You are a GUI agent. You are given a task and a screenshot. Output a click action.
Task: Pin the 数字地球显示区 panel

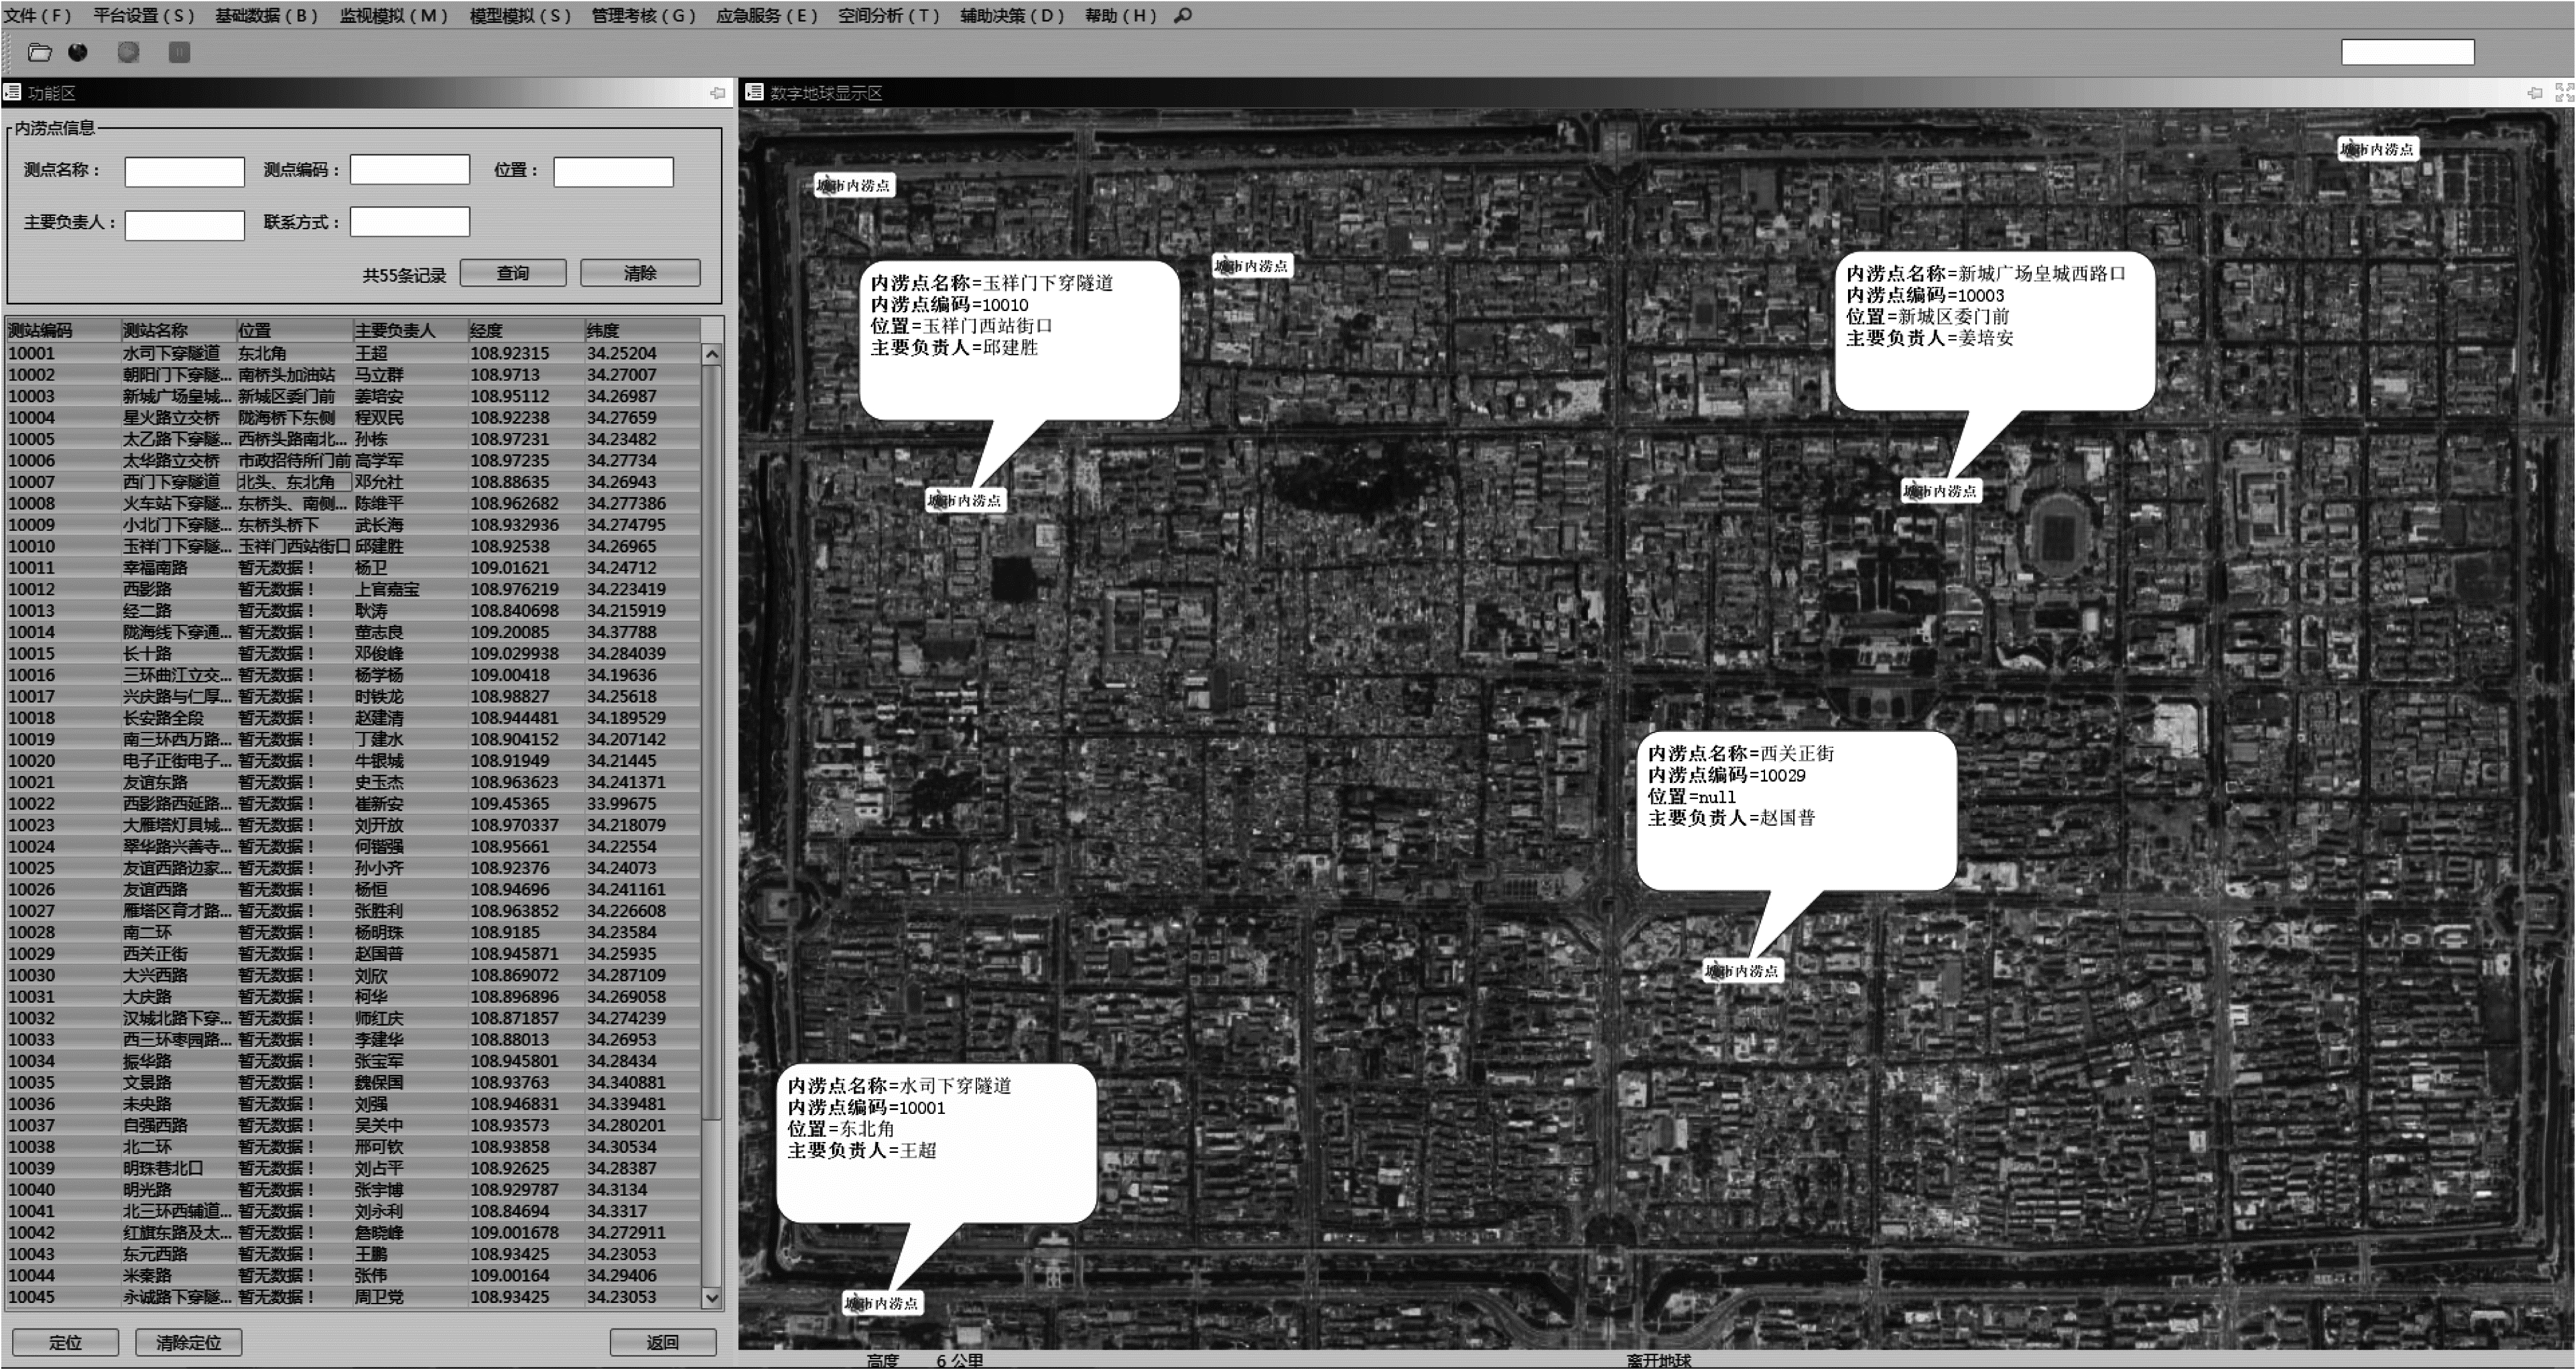pyautogui.click(x=2534, y=93)
